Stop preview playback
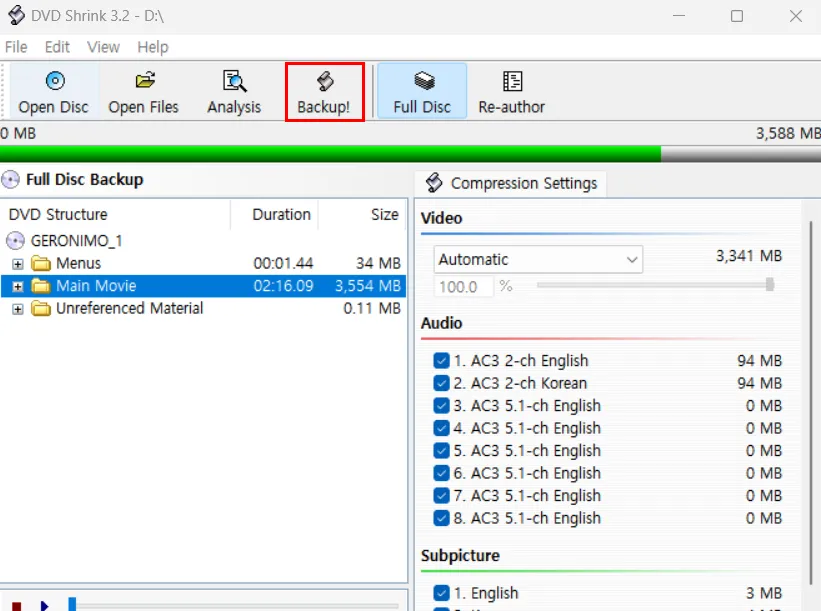821x611 pixels. pyautogui.click(x=16, y=606)
